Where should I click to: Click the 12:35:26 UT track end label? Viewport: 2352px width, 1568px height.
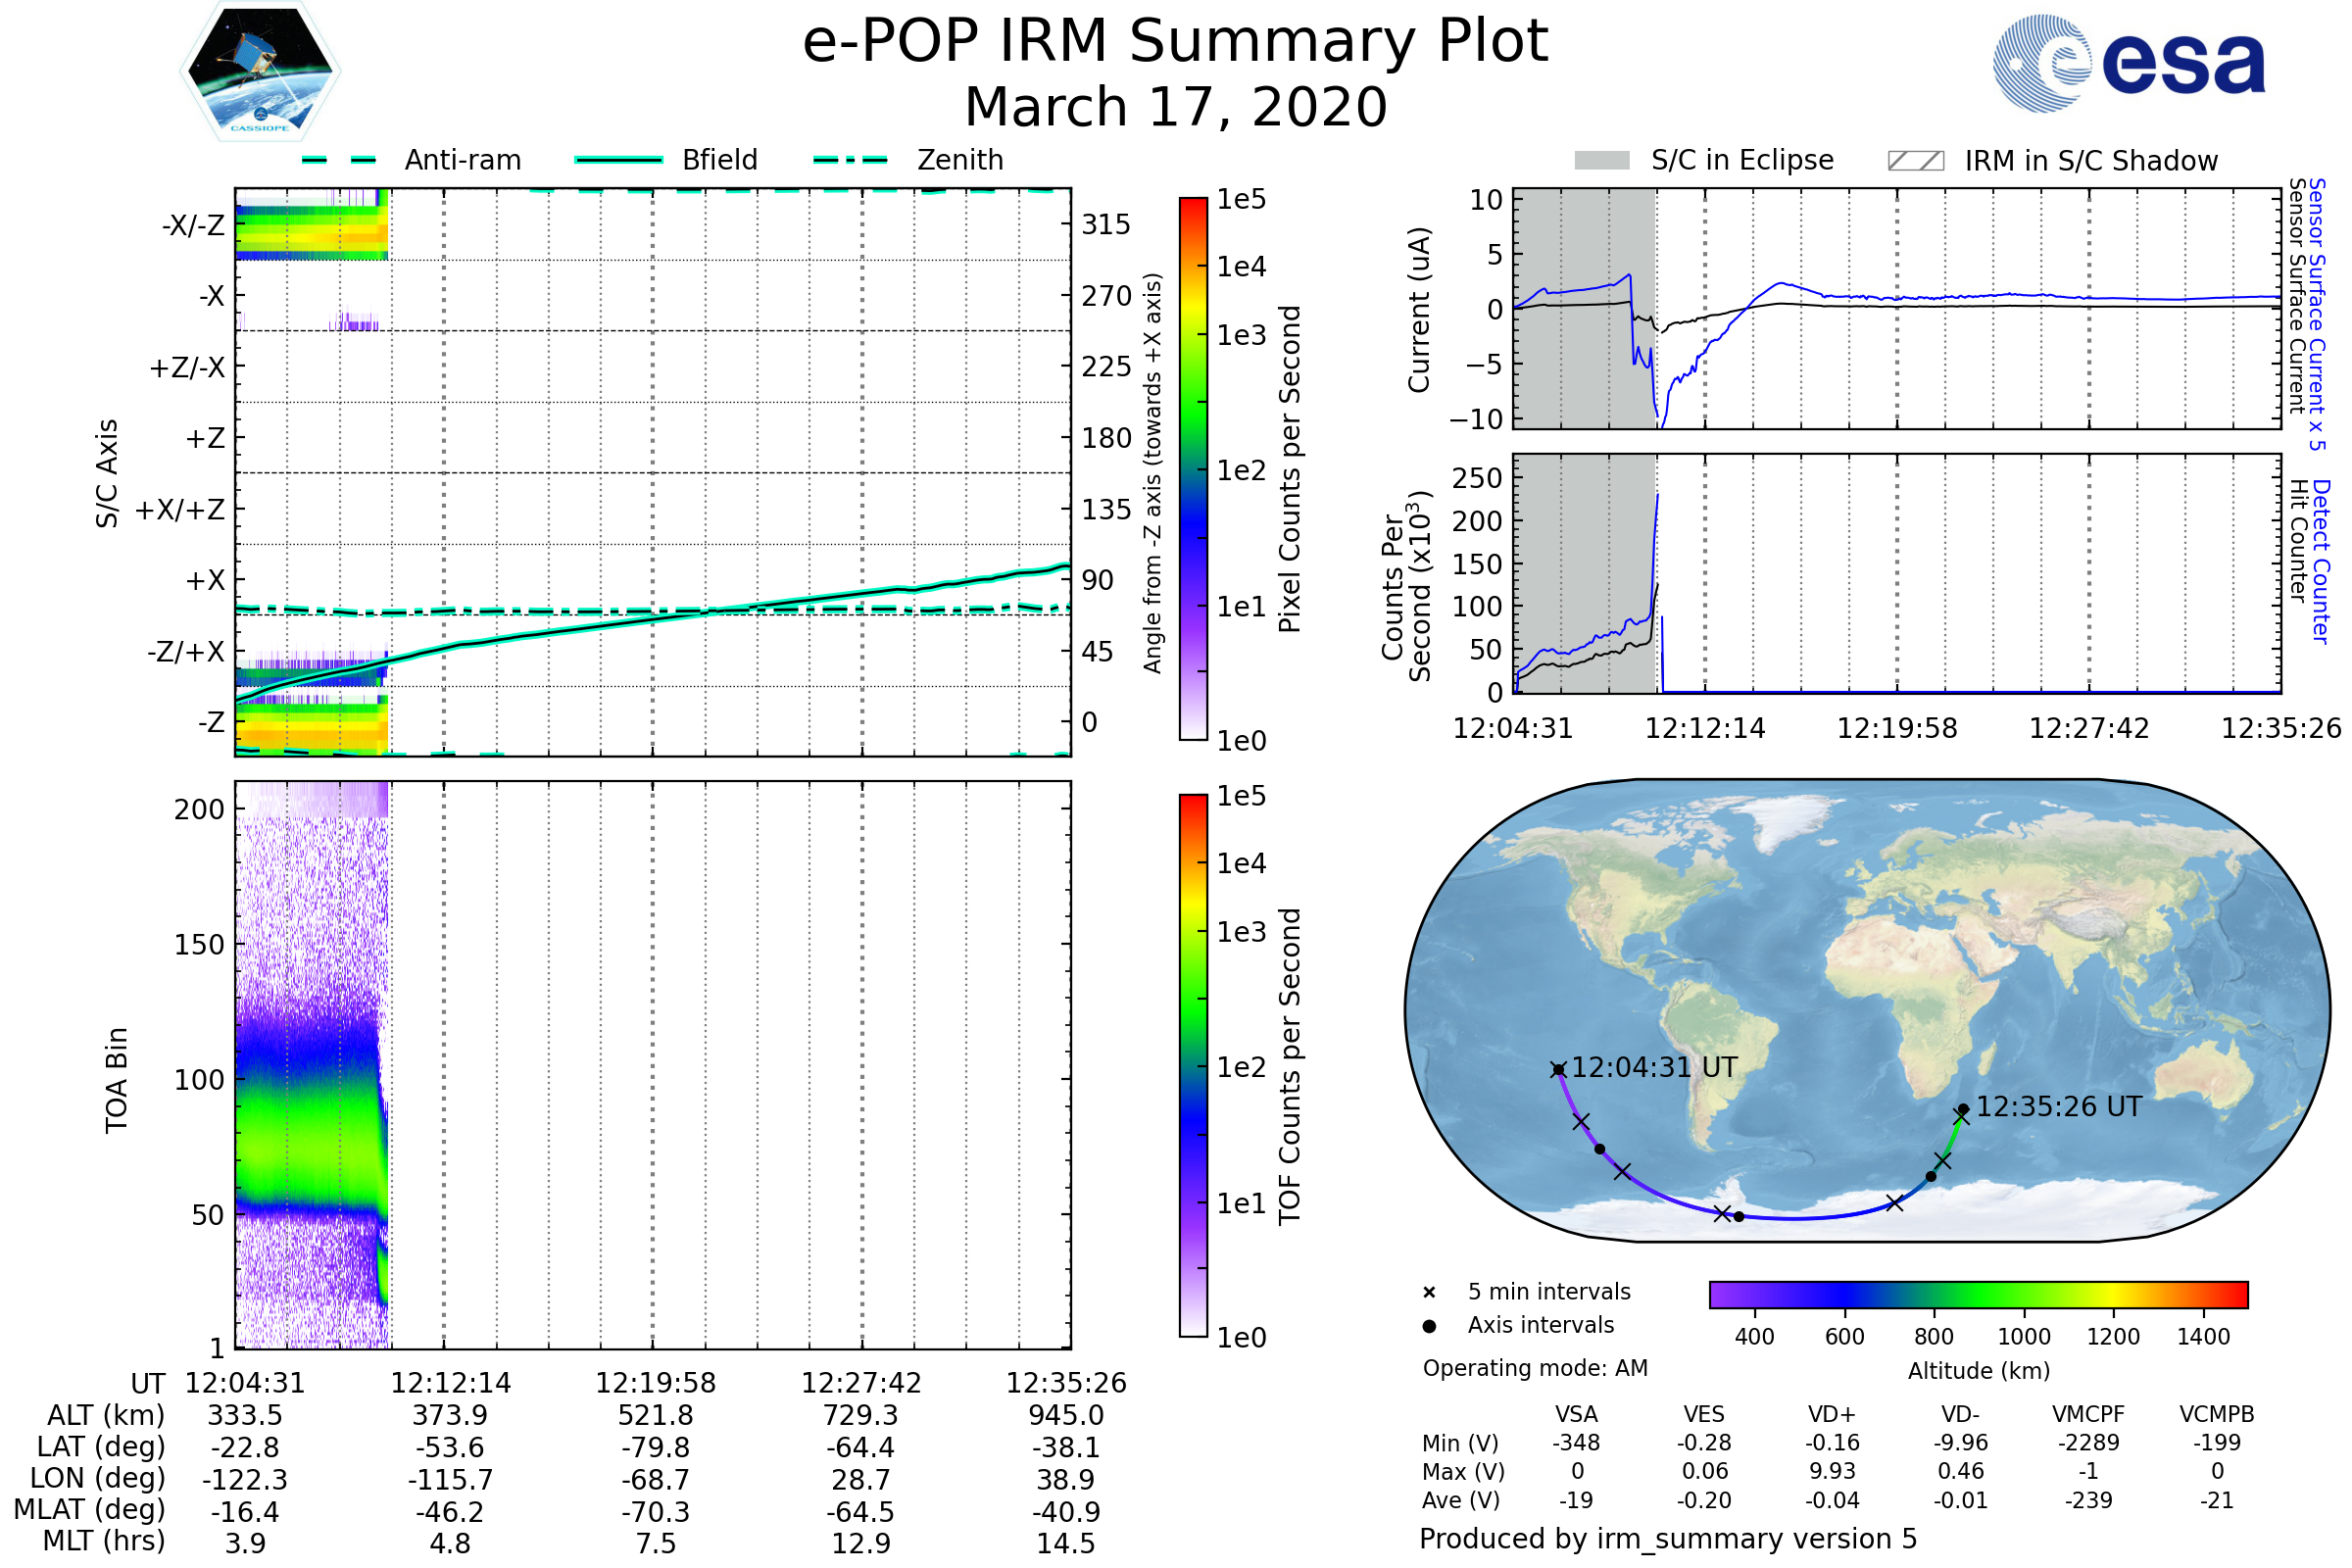tap(2058, 1107)
